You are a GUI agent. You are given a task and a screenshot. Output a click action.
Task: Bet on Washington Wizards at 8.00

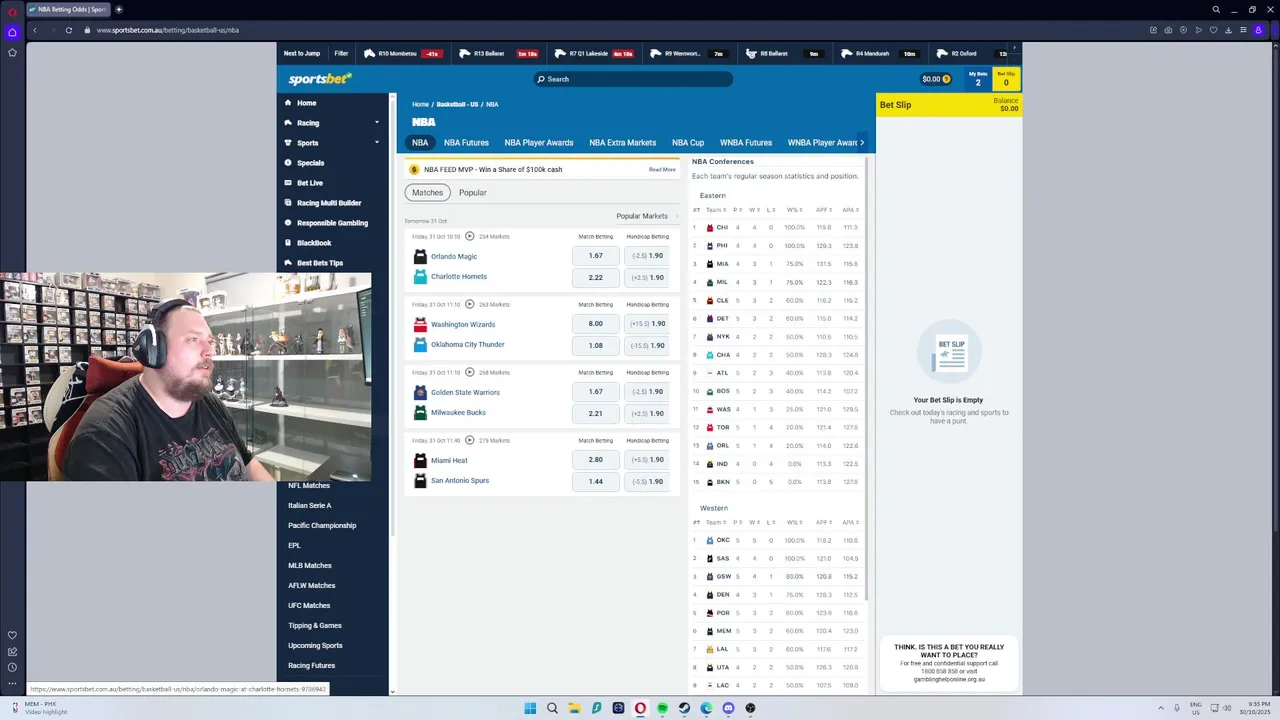click(596, 324)
